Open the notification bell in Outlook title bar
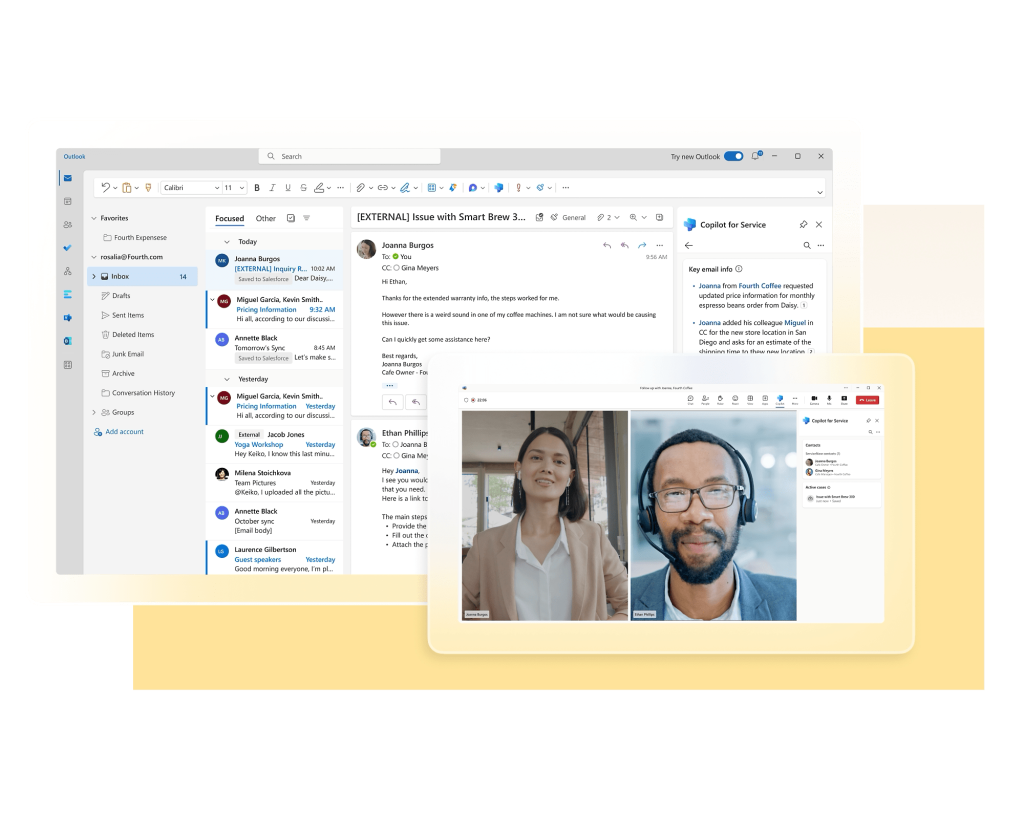1024x814 pixels. [x=756, y=156]
